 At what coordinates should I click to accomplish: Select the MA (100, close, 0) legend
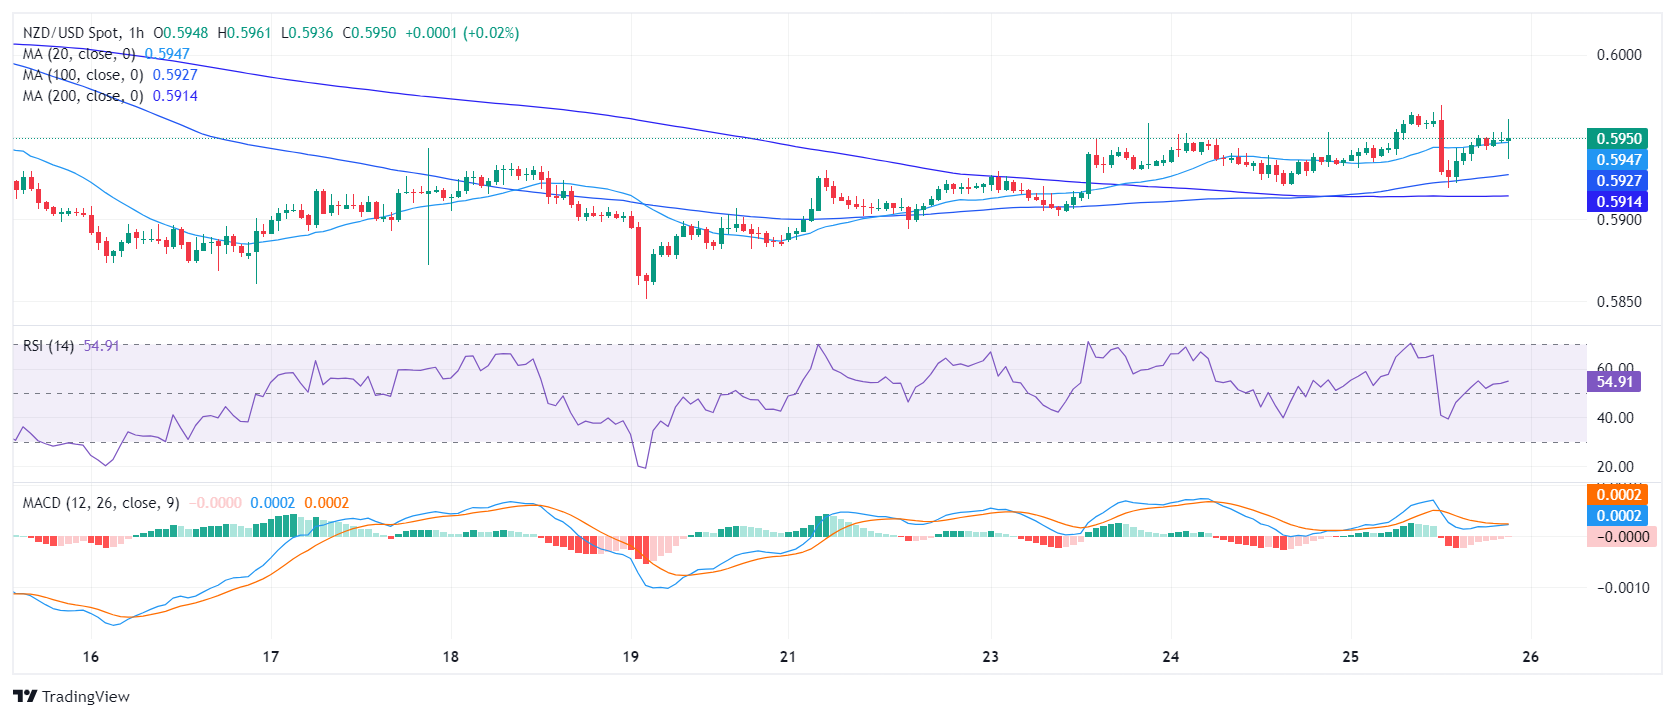coord(83,75)
